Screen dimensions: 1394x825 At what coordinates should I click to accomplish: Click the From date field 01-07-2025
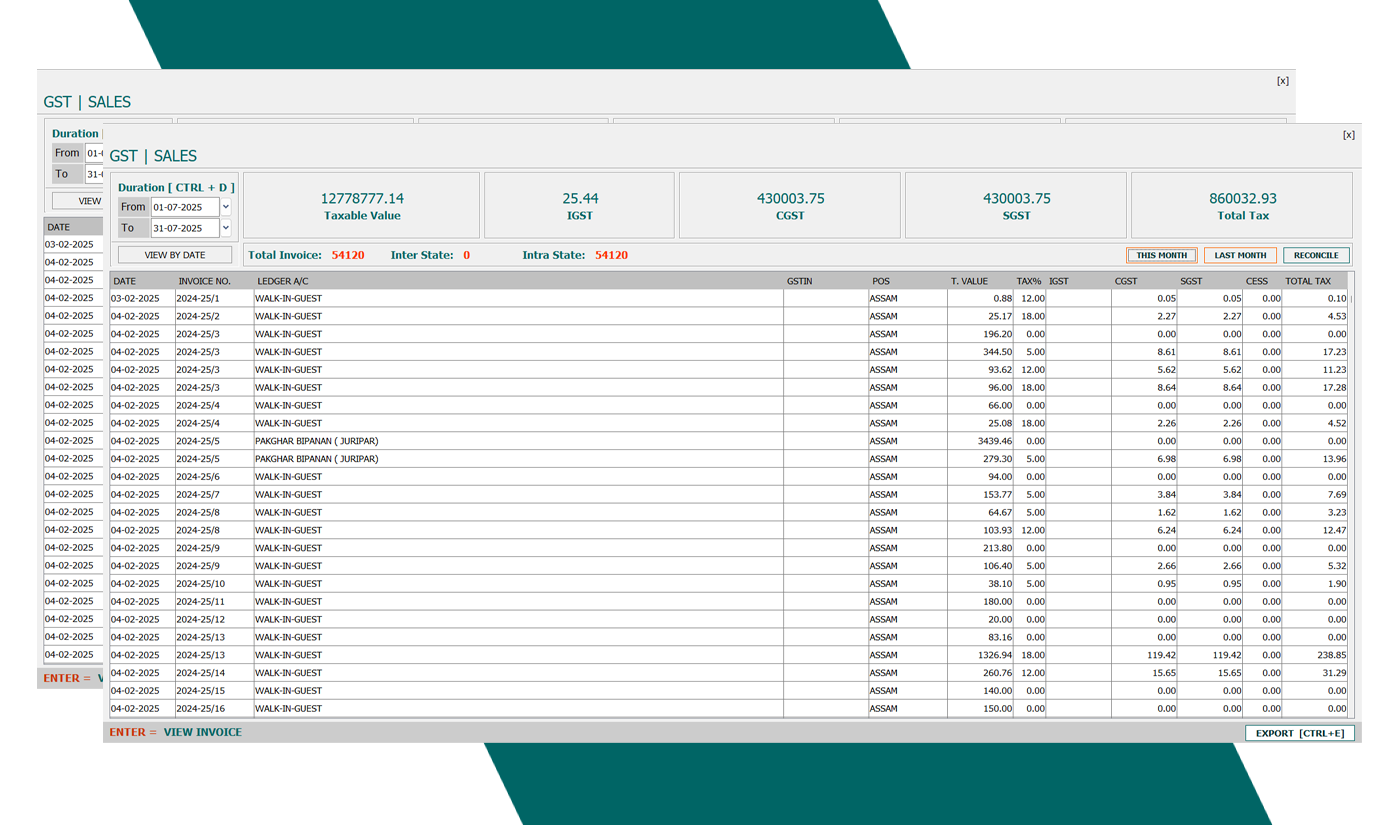[x=184, y=207]
